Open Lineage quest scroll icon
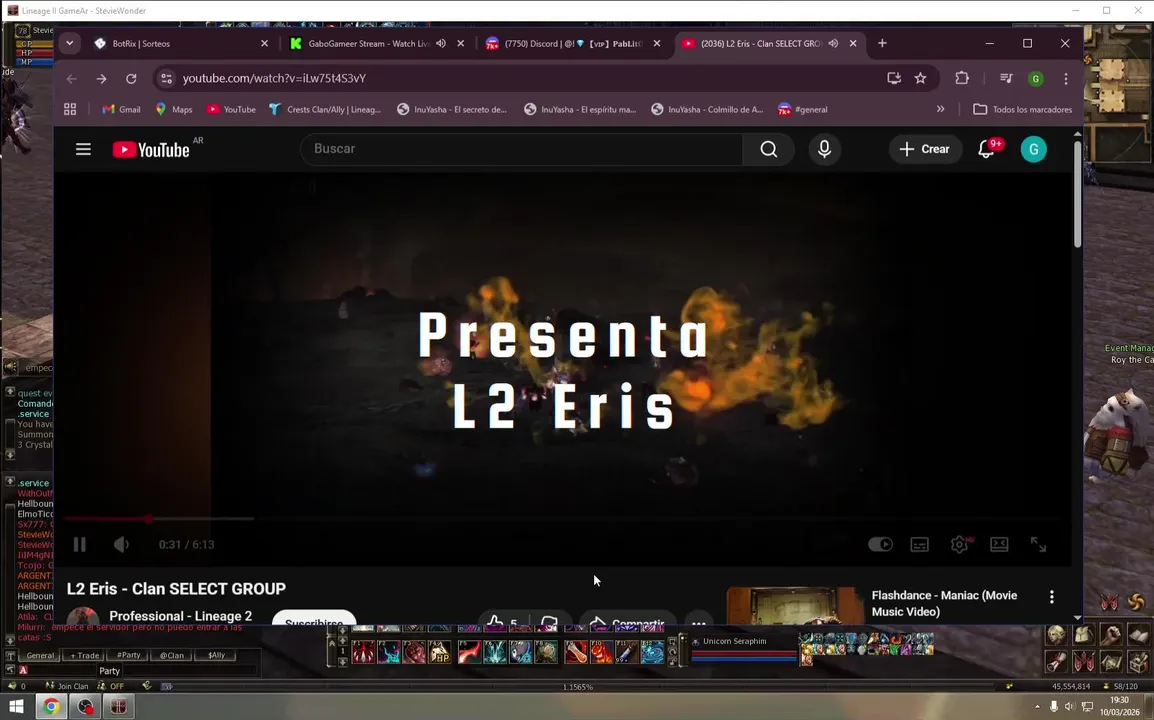 (1056, 661)
